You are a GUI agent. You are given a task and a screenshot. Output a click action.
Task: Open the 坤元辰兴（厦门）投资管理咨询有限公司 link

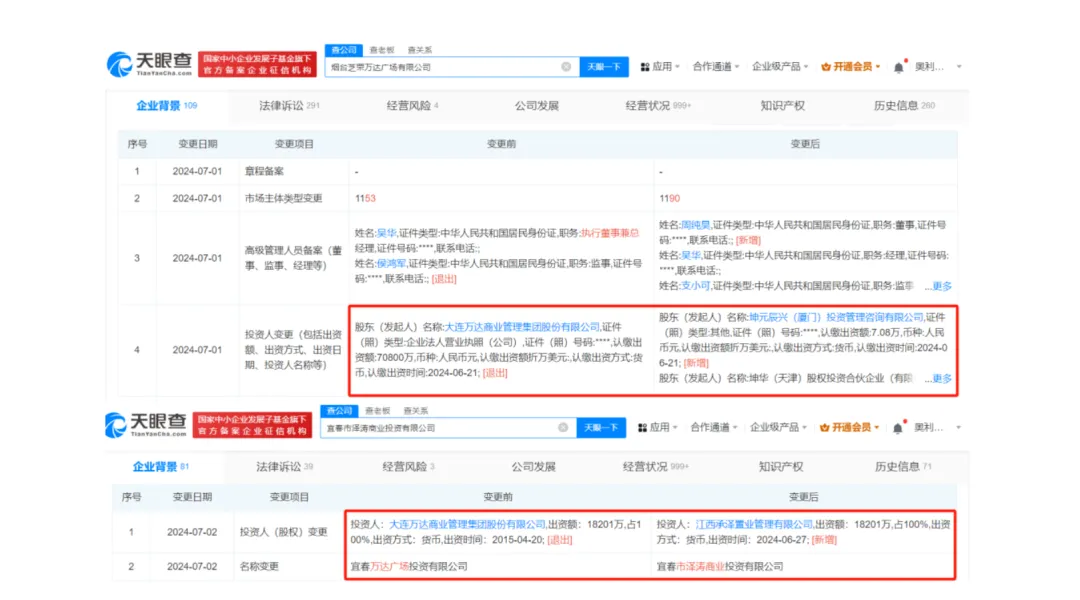pyautogui.click(x=836, y=317)
